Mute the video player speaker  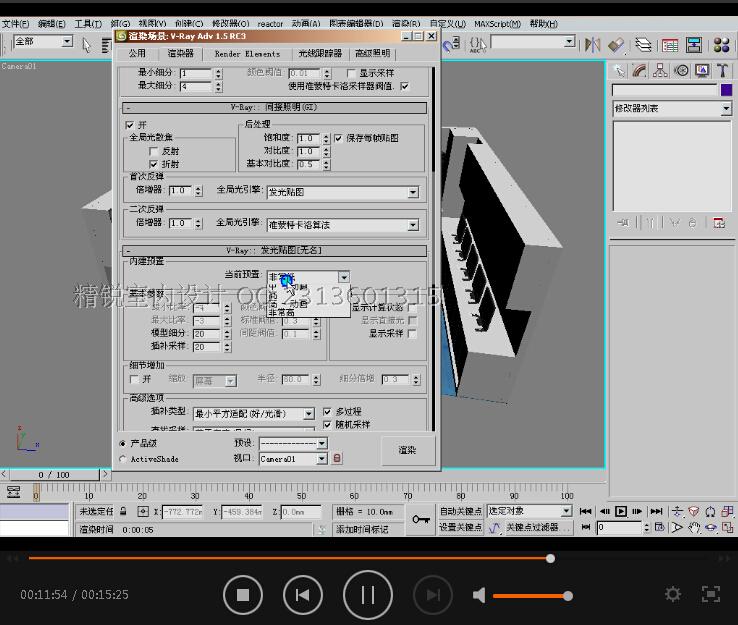click(479, 595)
